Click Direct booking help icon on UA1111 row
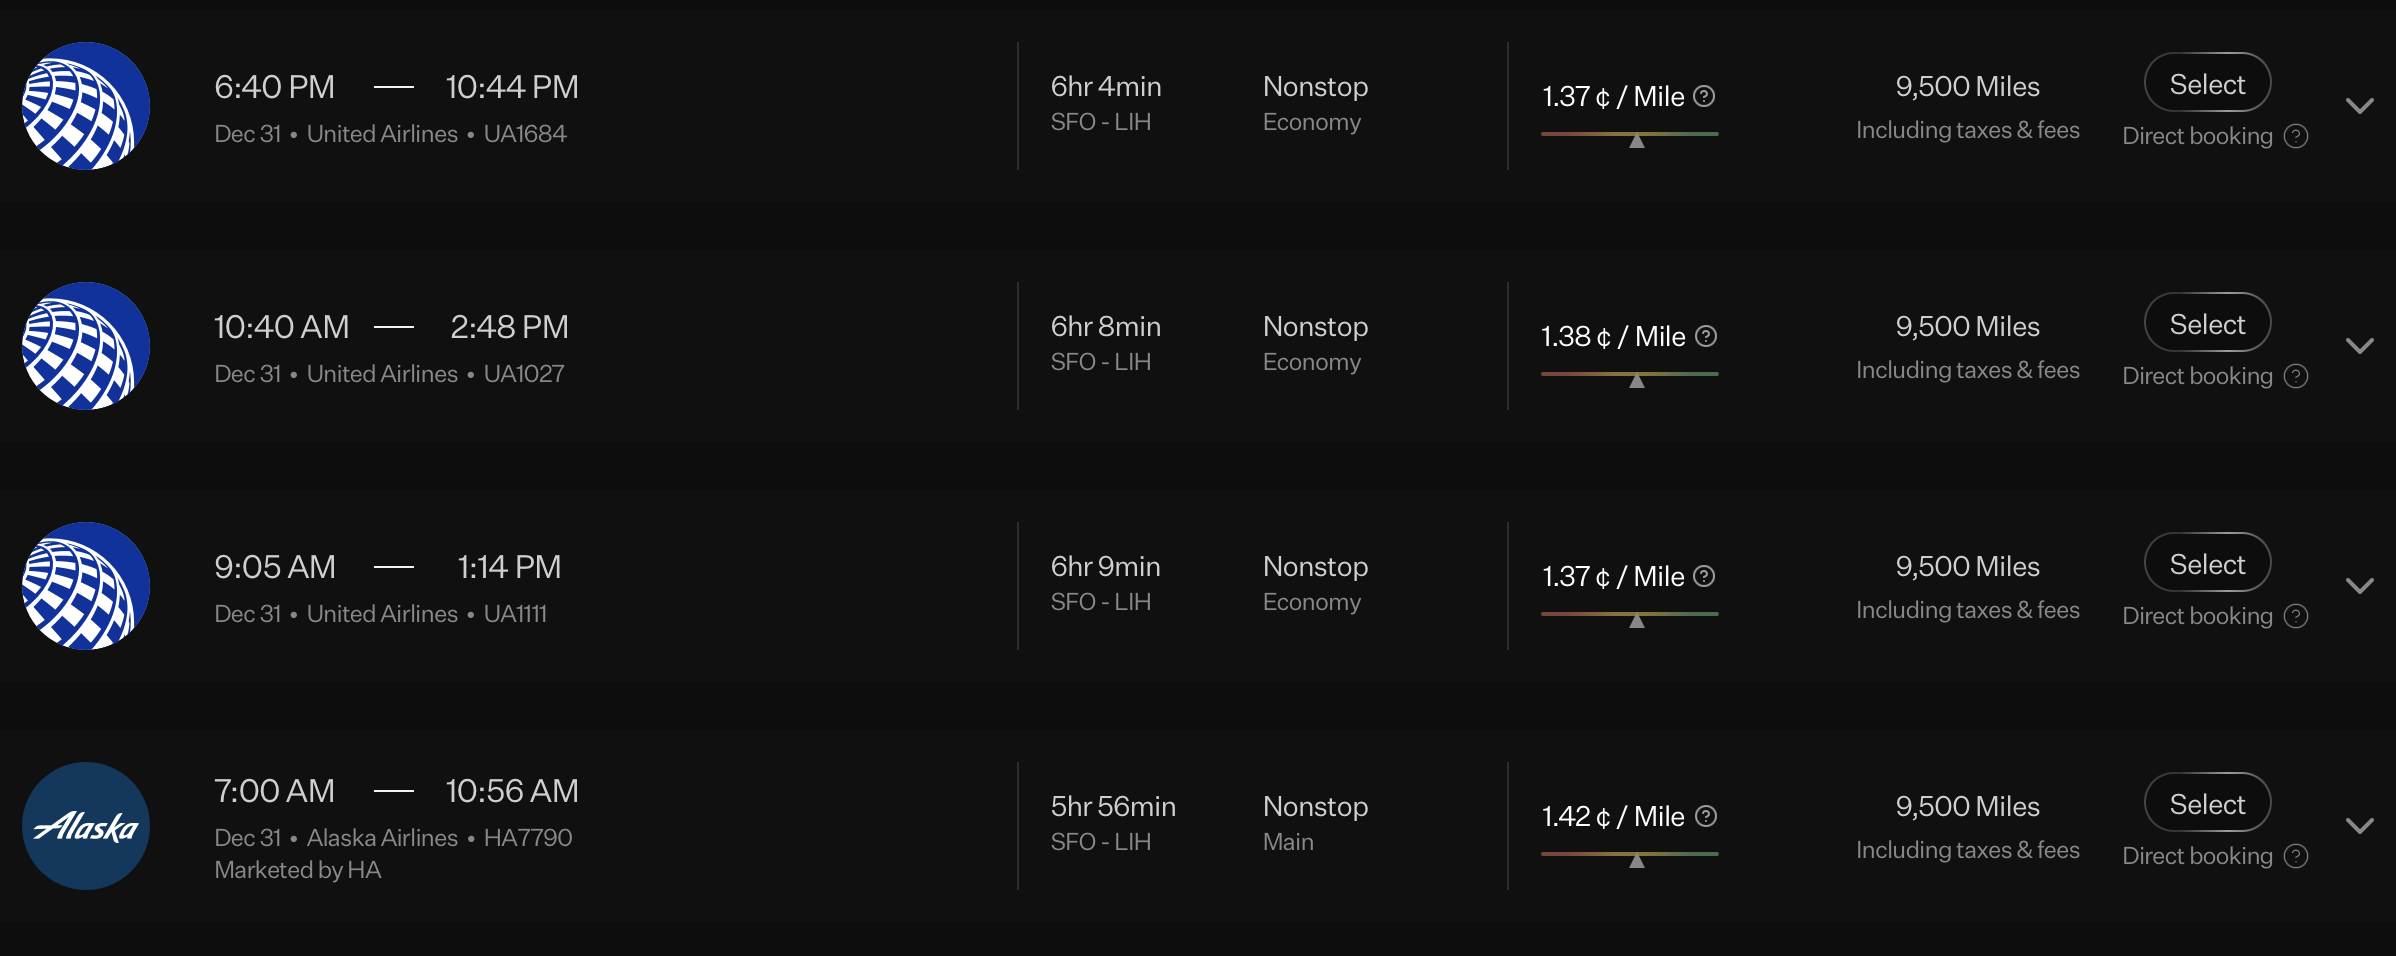This screenshot has width=2396, height=956. pyautogui.click(x=2297, y=616)
